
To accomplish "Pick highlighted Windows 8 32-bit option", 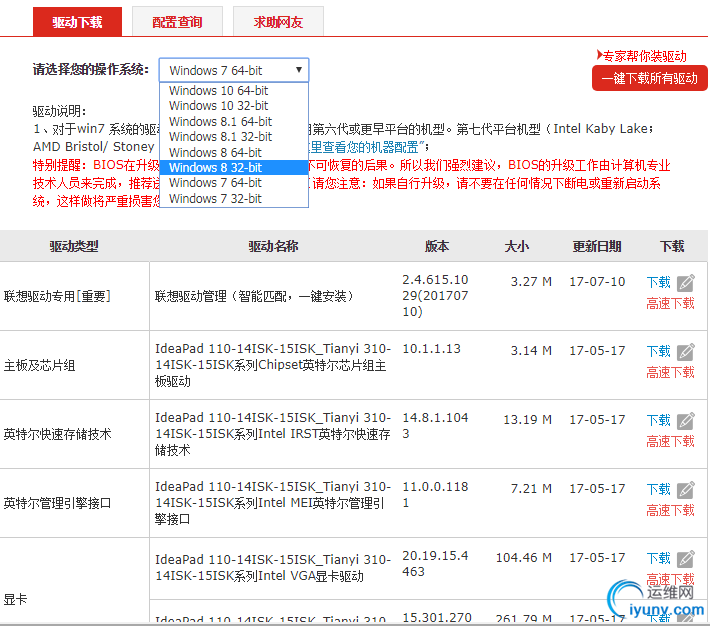I will [234, 168].
